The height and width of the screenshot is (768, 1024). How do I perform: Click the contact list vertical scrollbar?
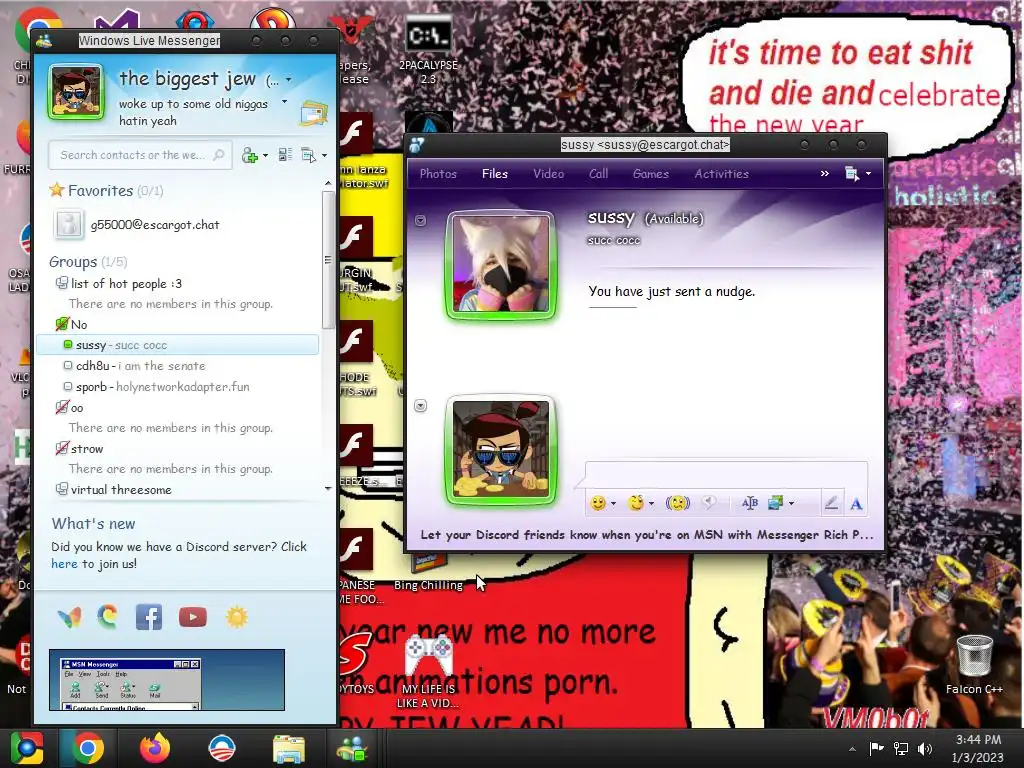coord(328,261)
